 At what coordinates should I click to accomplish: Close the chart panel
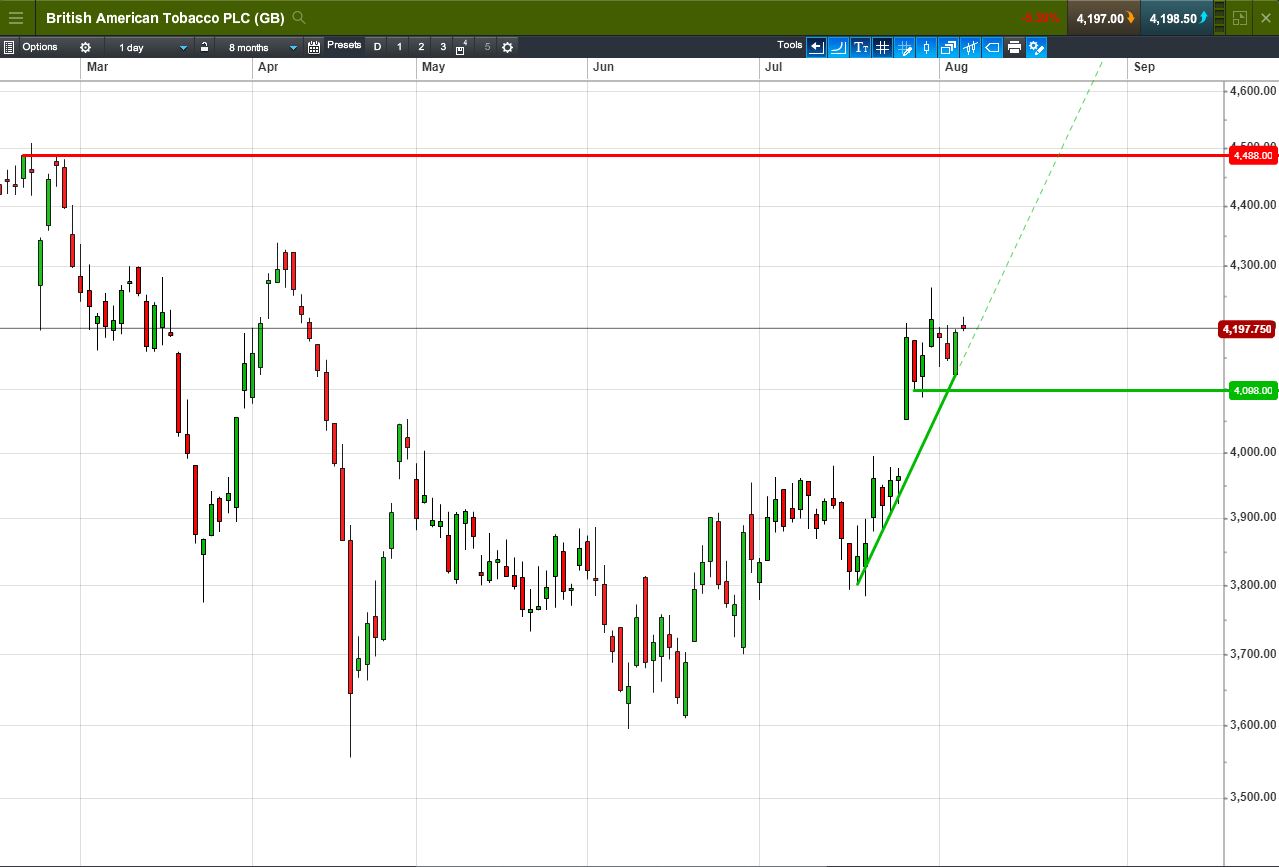(1266, 18)
